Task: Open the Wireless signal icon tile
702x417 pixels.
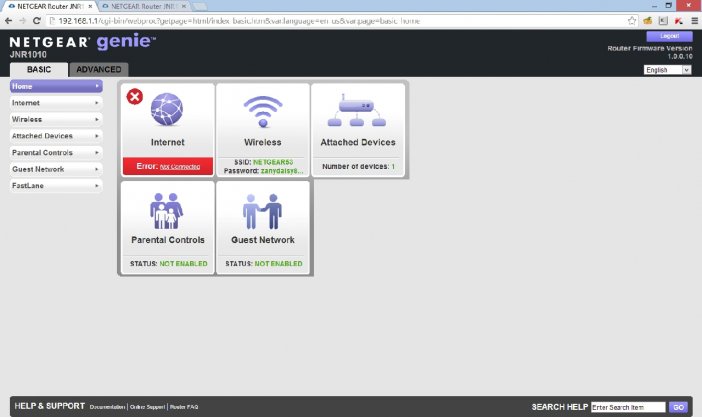Action: (x=263, y=112)
